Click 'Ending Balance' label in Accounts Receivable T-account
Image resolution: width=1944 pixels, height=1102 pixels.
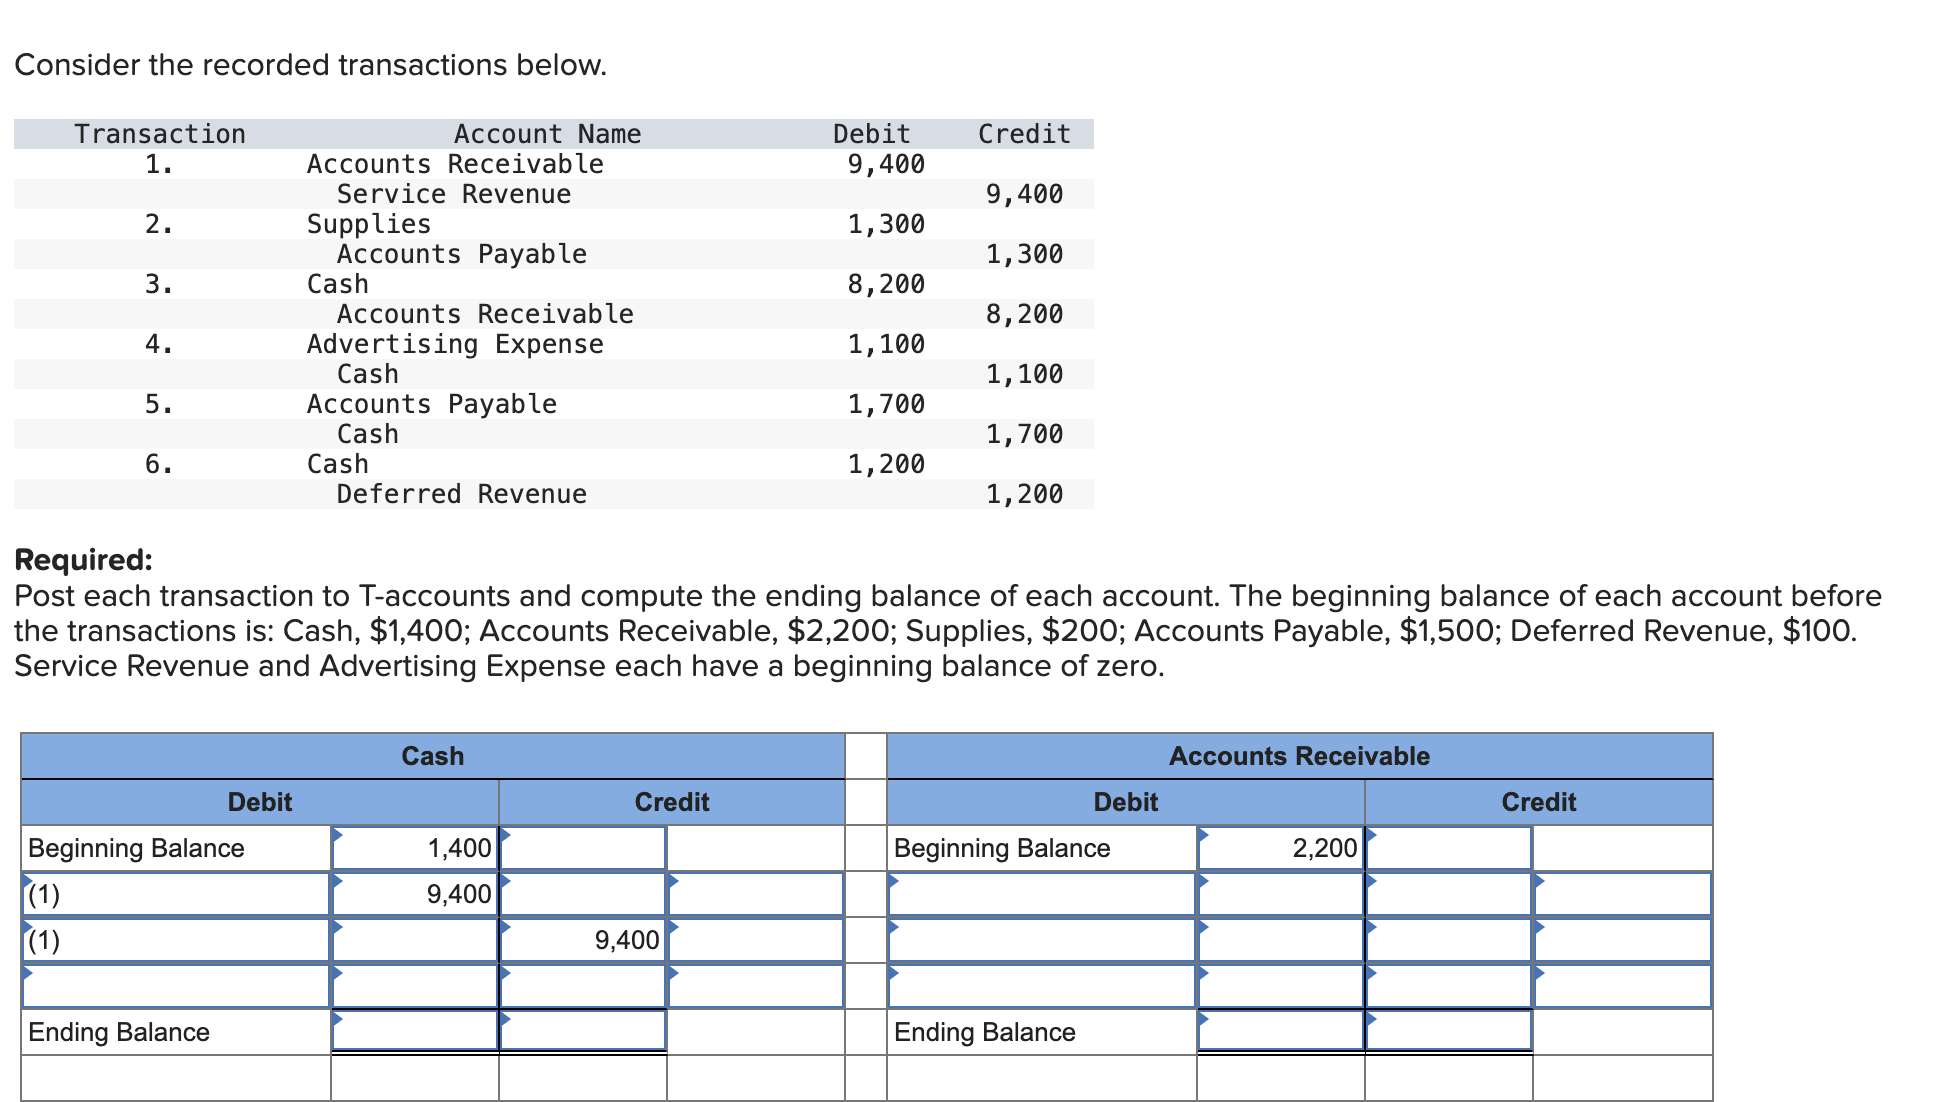tap(985, 1032)
